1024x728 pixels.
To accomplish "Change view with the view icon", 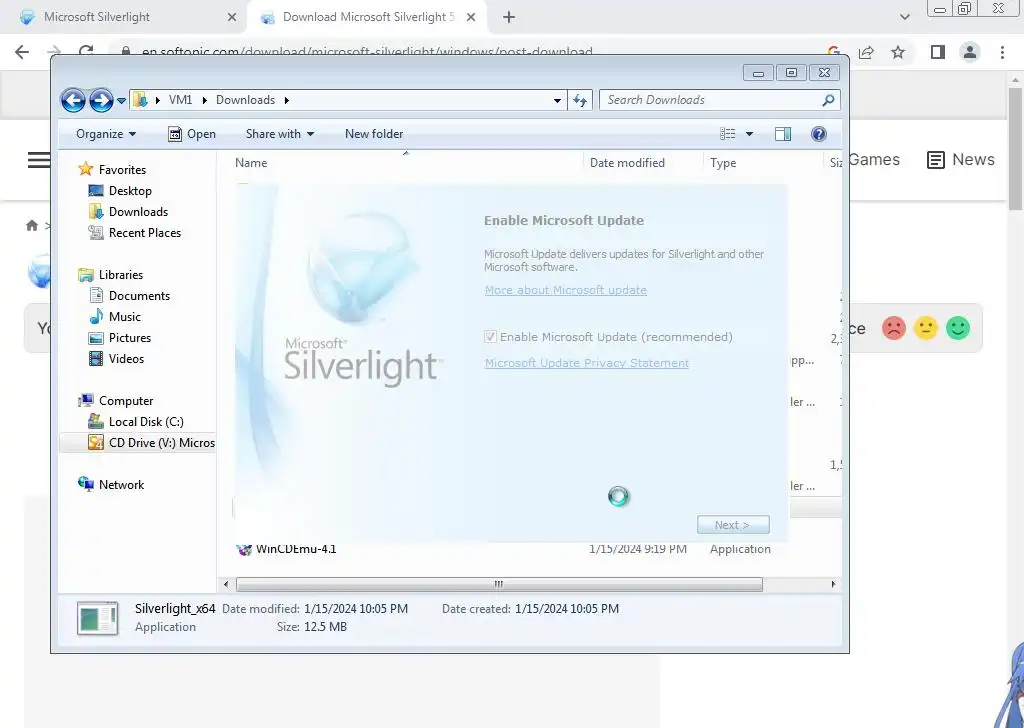I will point(728,134).
